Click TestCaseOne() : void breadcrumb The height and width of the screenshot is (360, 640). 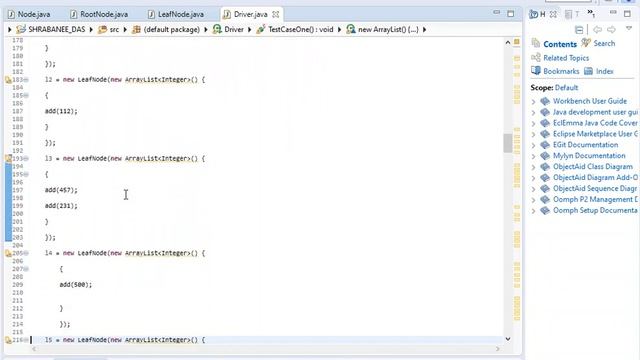(295, 29)
